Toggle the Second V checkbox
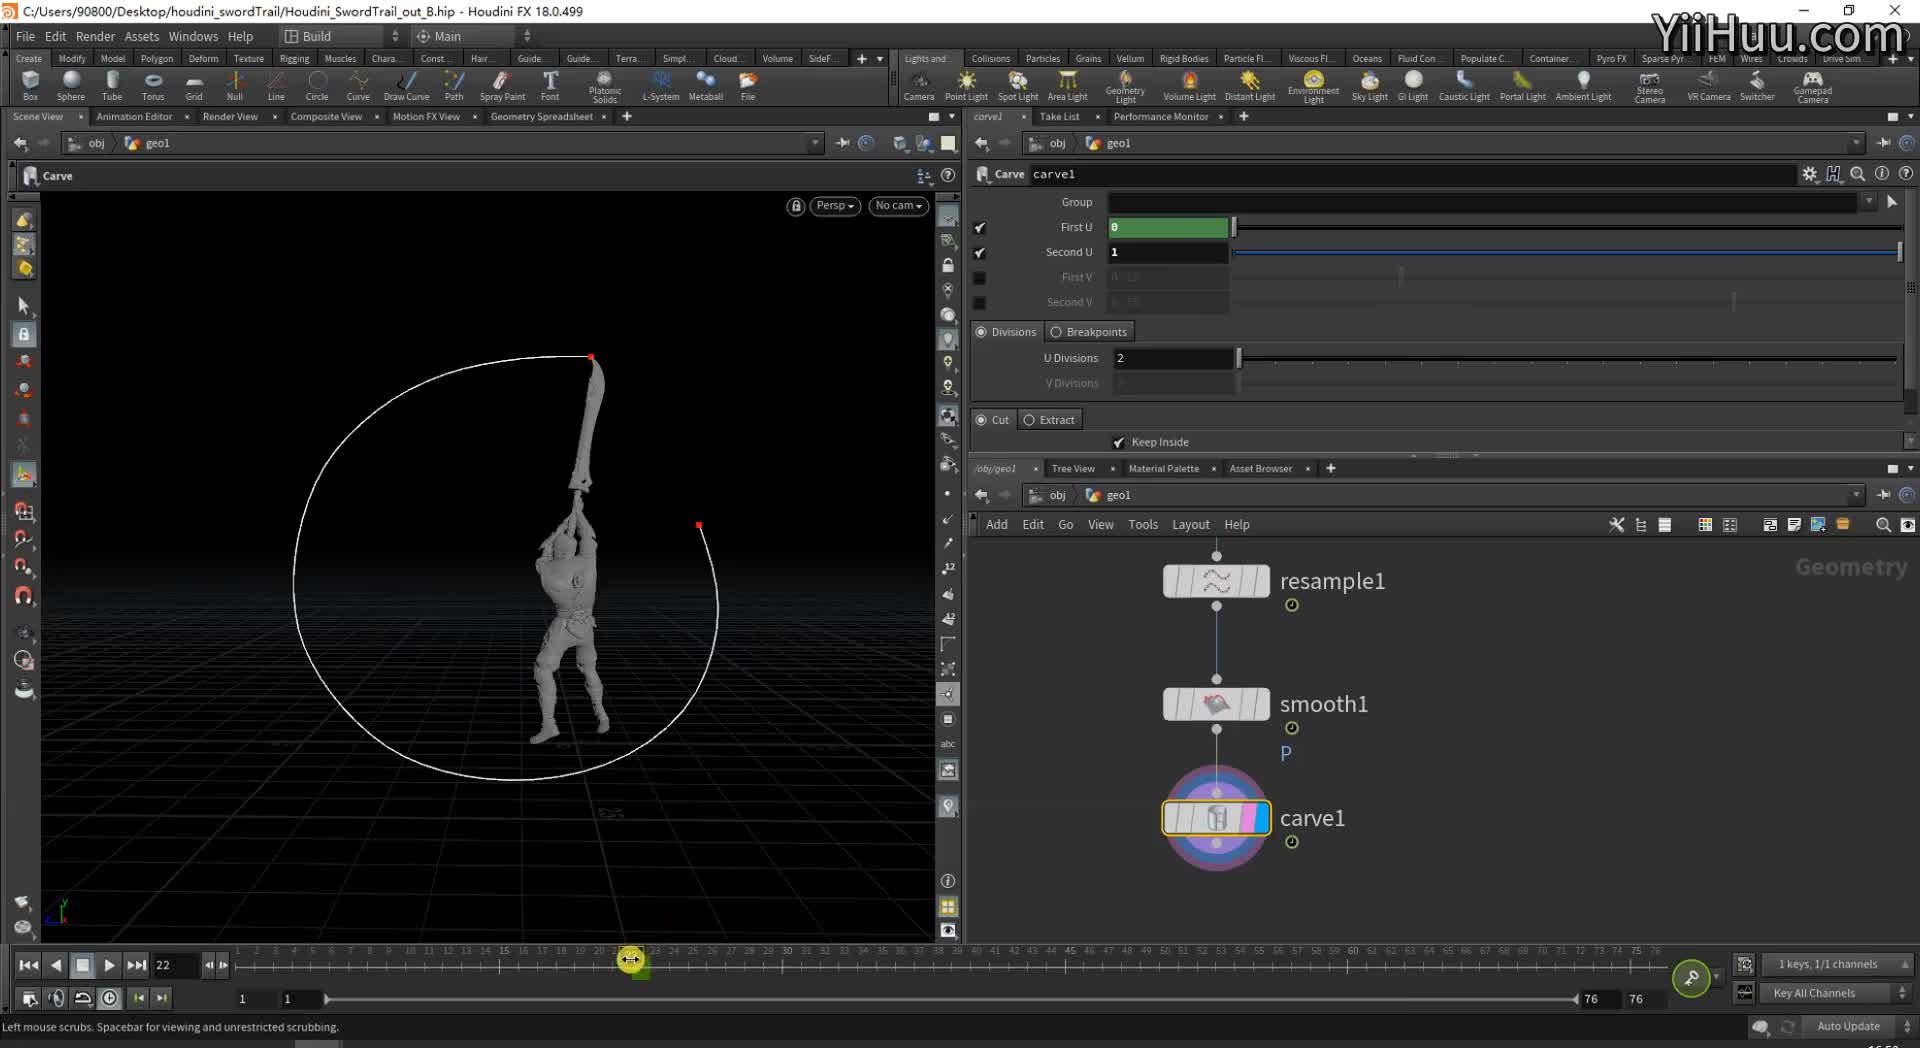The height and width of the screenshot is (1048, 1920). [980, 303]
